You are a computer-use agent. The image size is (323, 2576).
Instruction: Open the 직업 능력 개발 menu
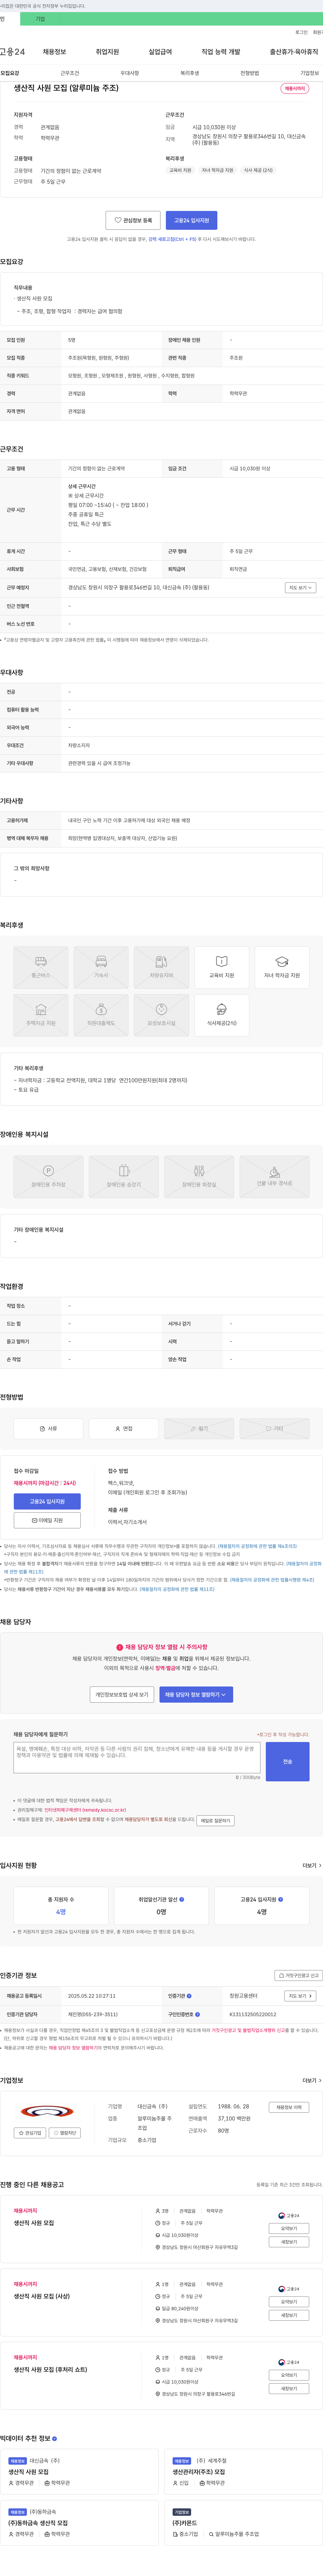(x=221, y=52)
